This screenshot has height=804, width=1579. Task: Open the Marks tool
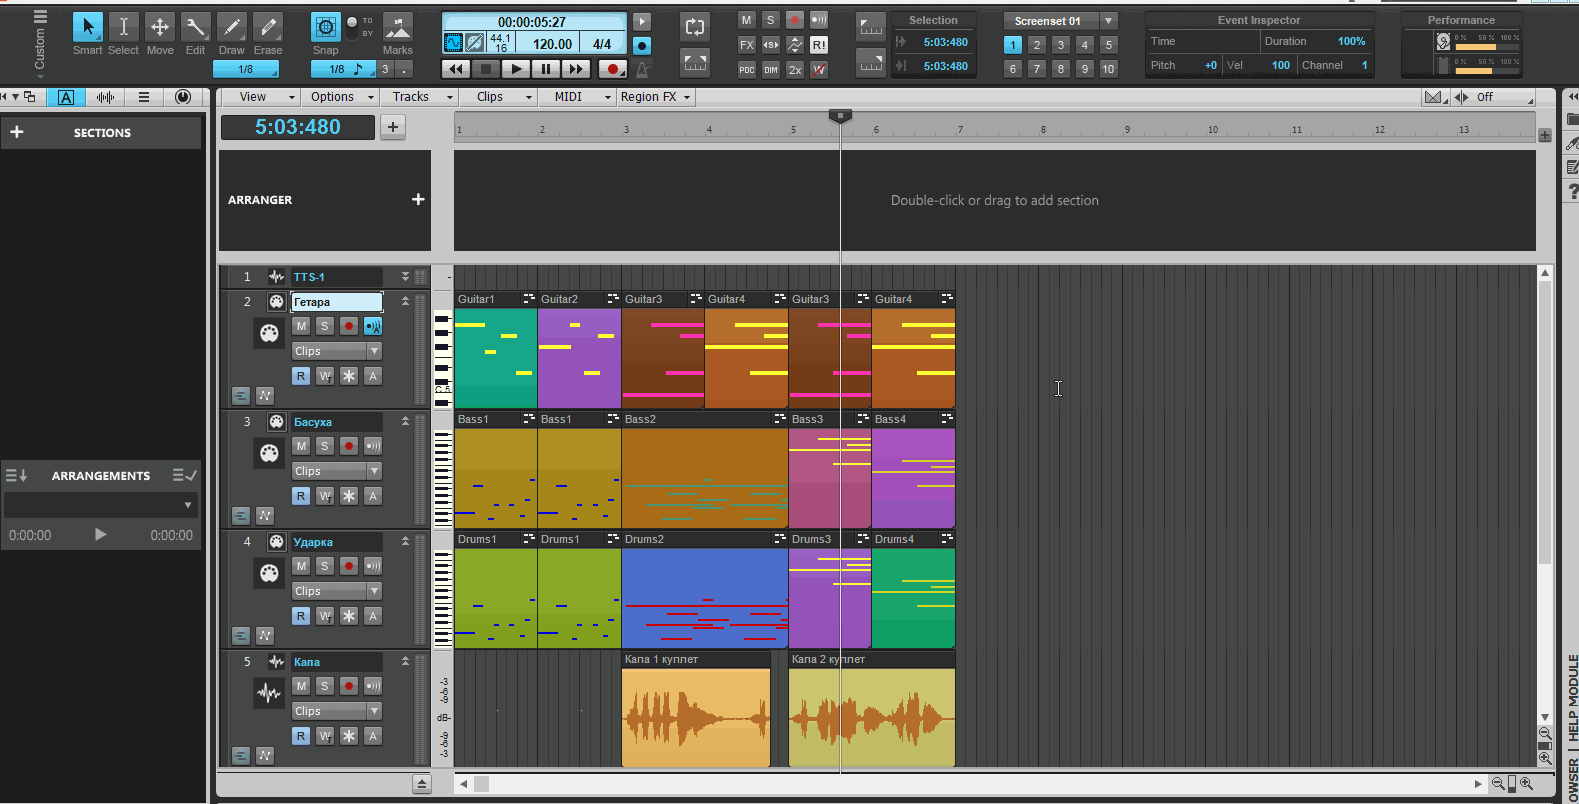click(x=397, y=27)
